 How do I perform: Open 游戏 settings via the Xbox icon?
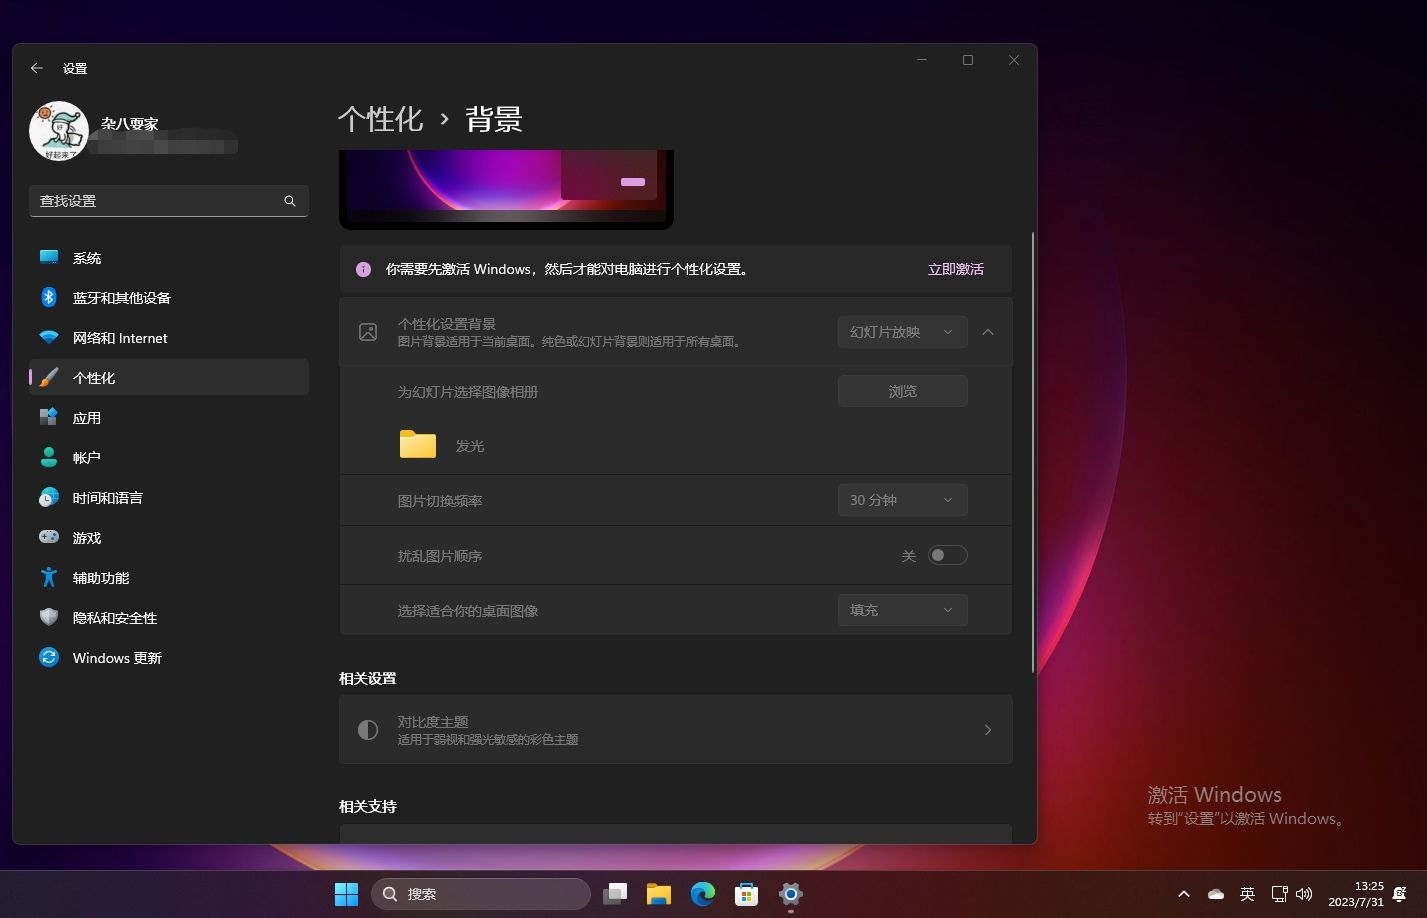click(x=49, y=537)
